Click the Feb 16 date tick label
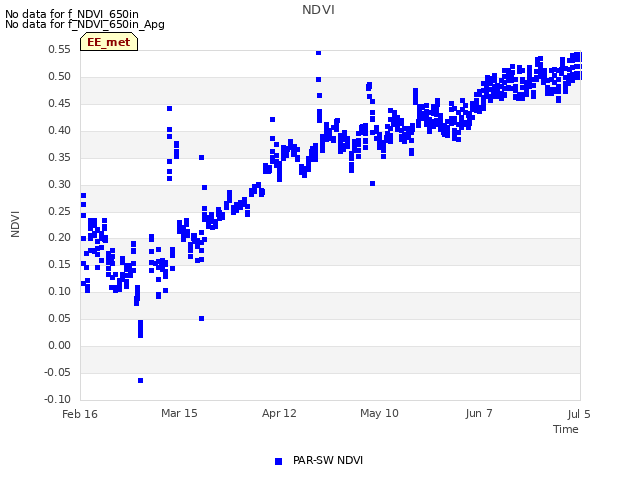The width and height of the screenshot is (640, 480). click(x=80, y=414)
